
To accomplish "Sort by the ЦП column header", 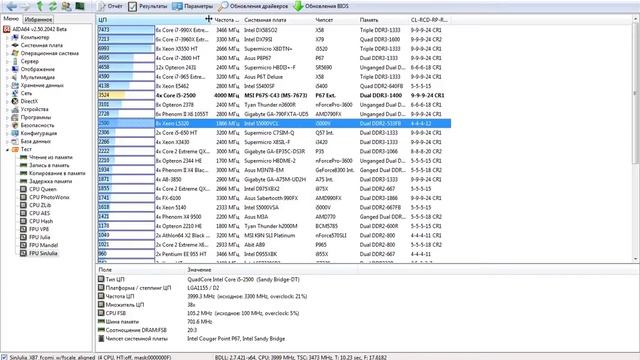I will click(154, 20).
